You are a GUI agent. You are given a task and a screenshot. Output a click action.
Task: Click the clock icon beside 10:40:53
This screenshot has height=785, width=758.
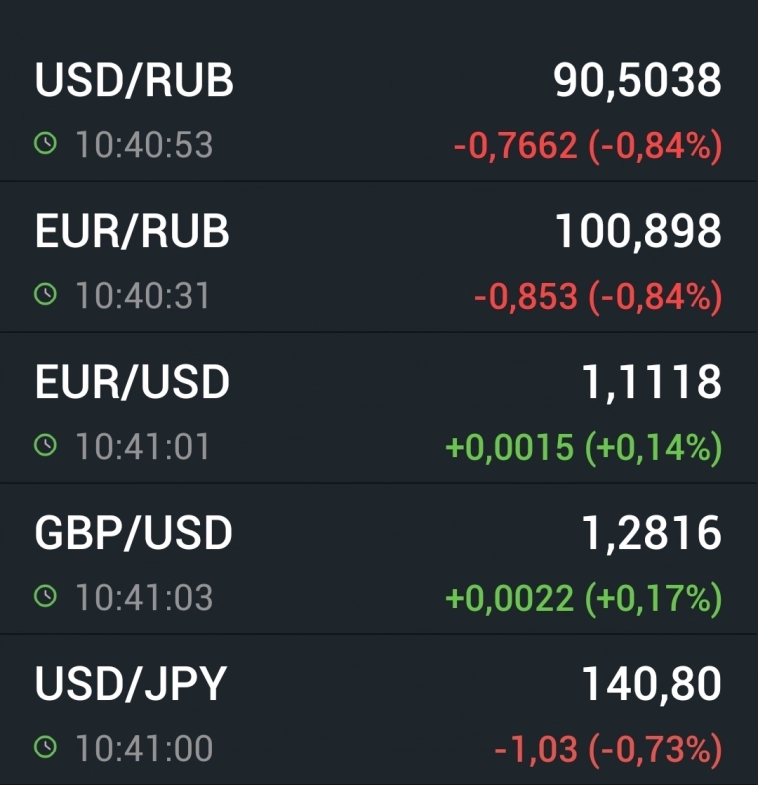(x=45, y=145)
